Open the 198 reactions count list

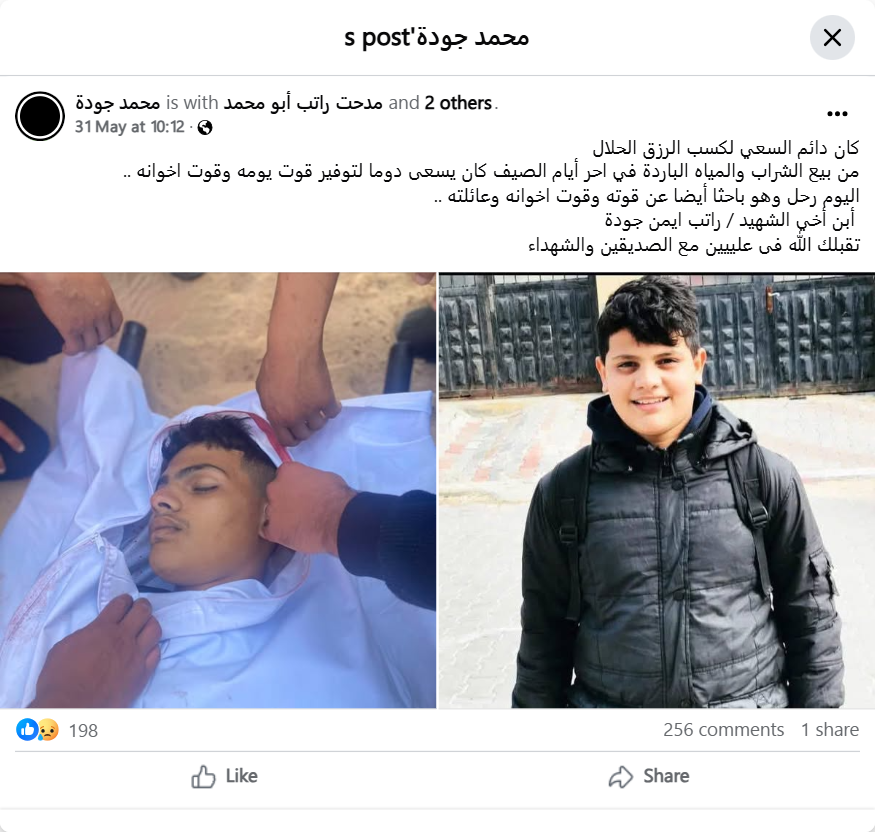pos(83,730)
